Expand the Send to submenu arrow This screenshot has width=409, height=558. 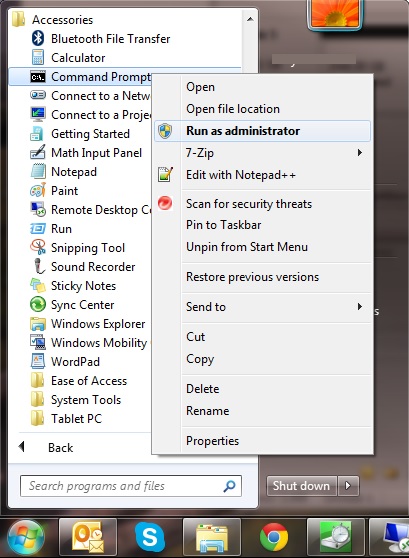360,306
